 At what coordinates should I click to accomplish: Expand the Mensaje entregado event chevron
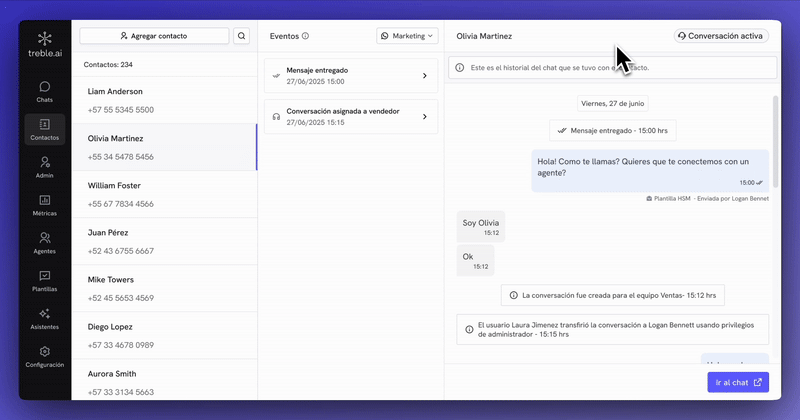424,76
